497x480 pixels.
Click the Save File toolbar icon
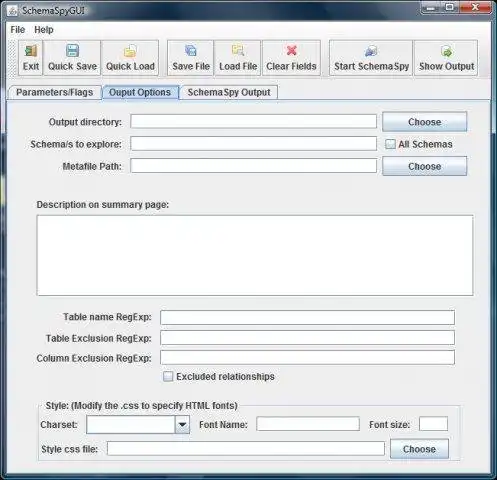(x=191, y=51)
